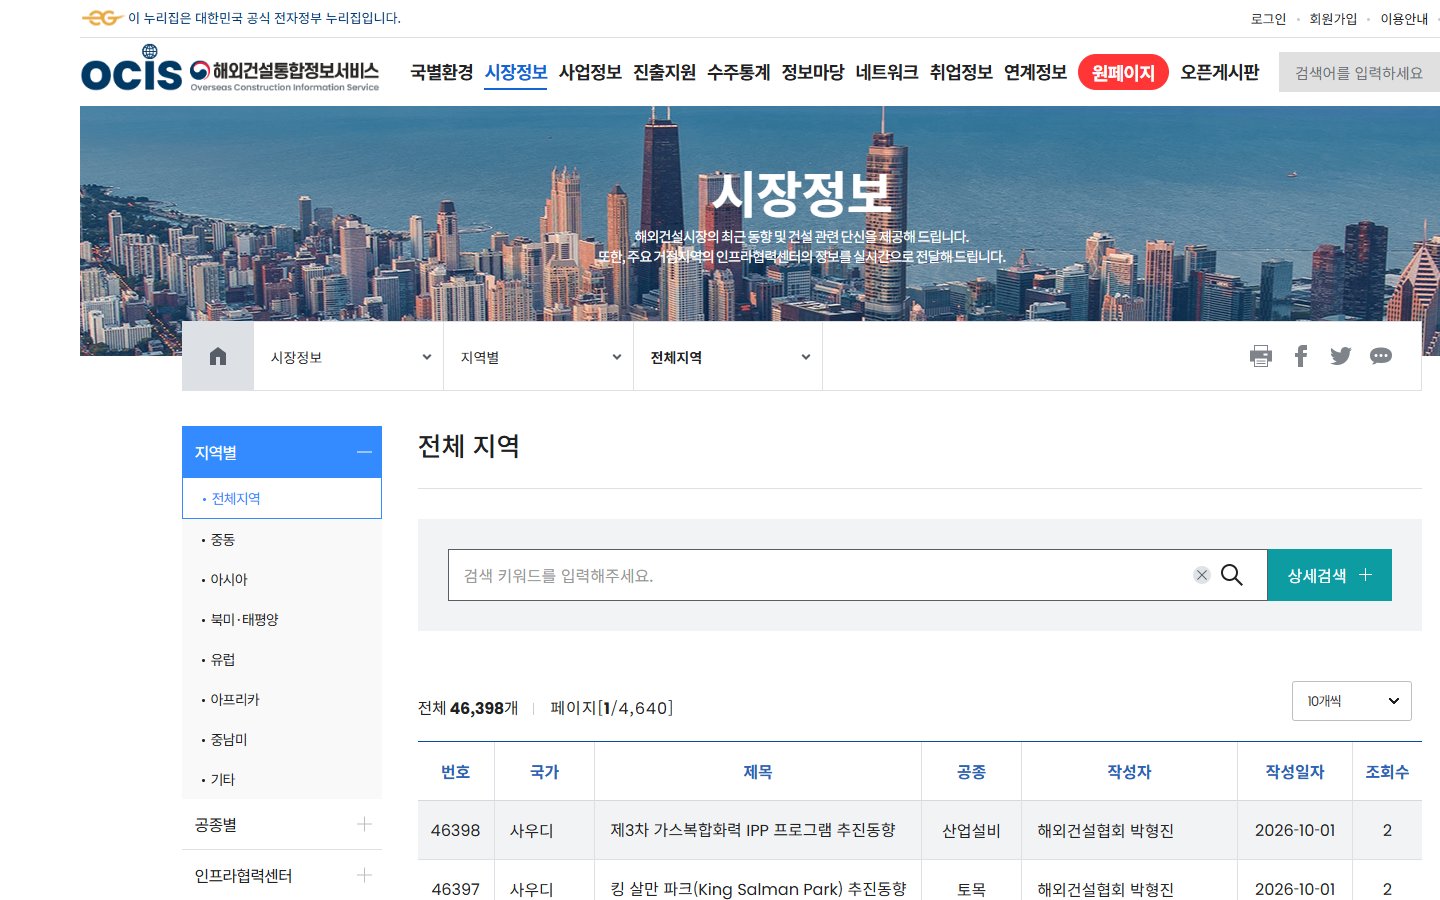Share on Twitter
This screenshot has width=1440, height=900.
[x=1341, y=356]
